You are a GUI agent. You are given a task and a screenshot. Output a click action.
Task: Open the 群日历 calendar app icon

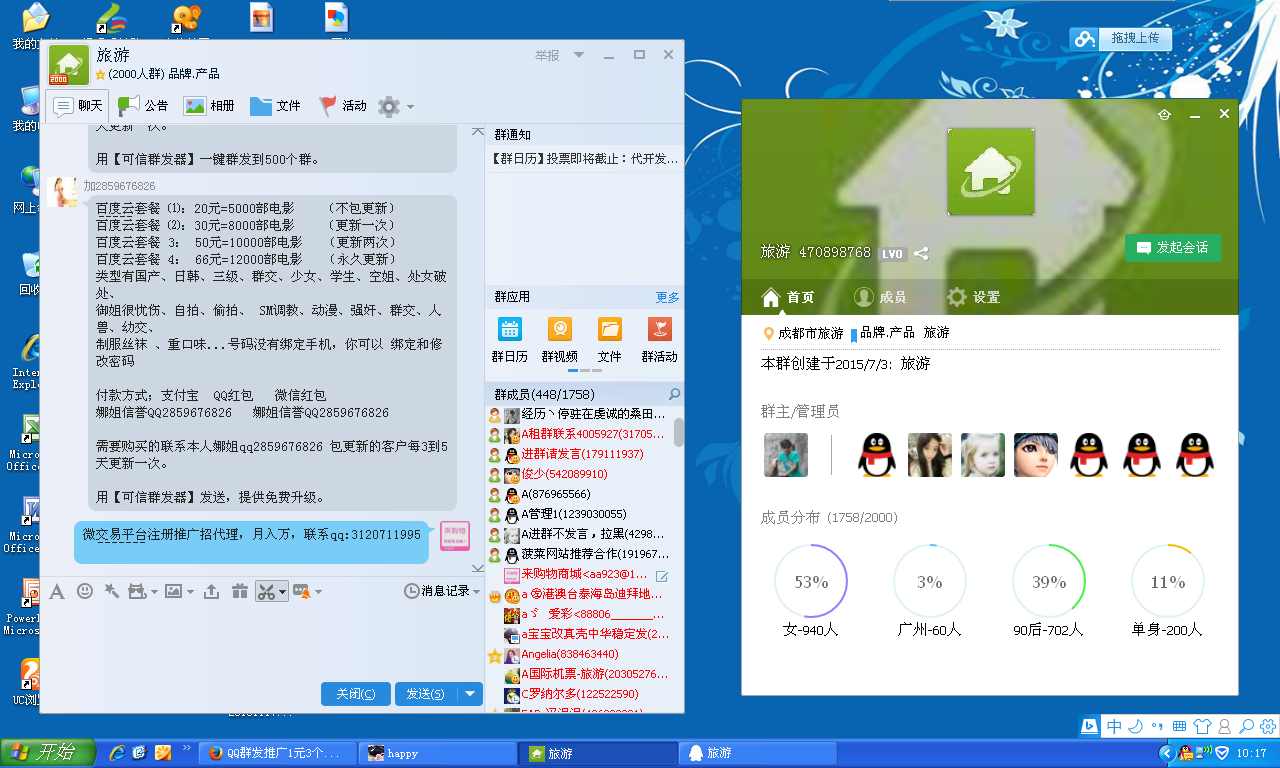coord(510,329)
